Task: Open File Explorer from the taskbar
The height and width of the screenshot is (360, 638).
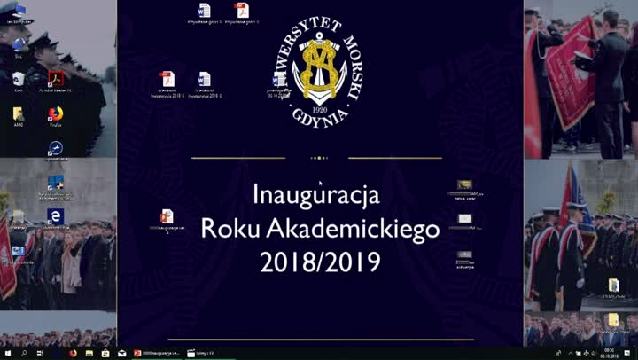Action: click(89, 353)
